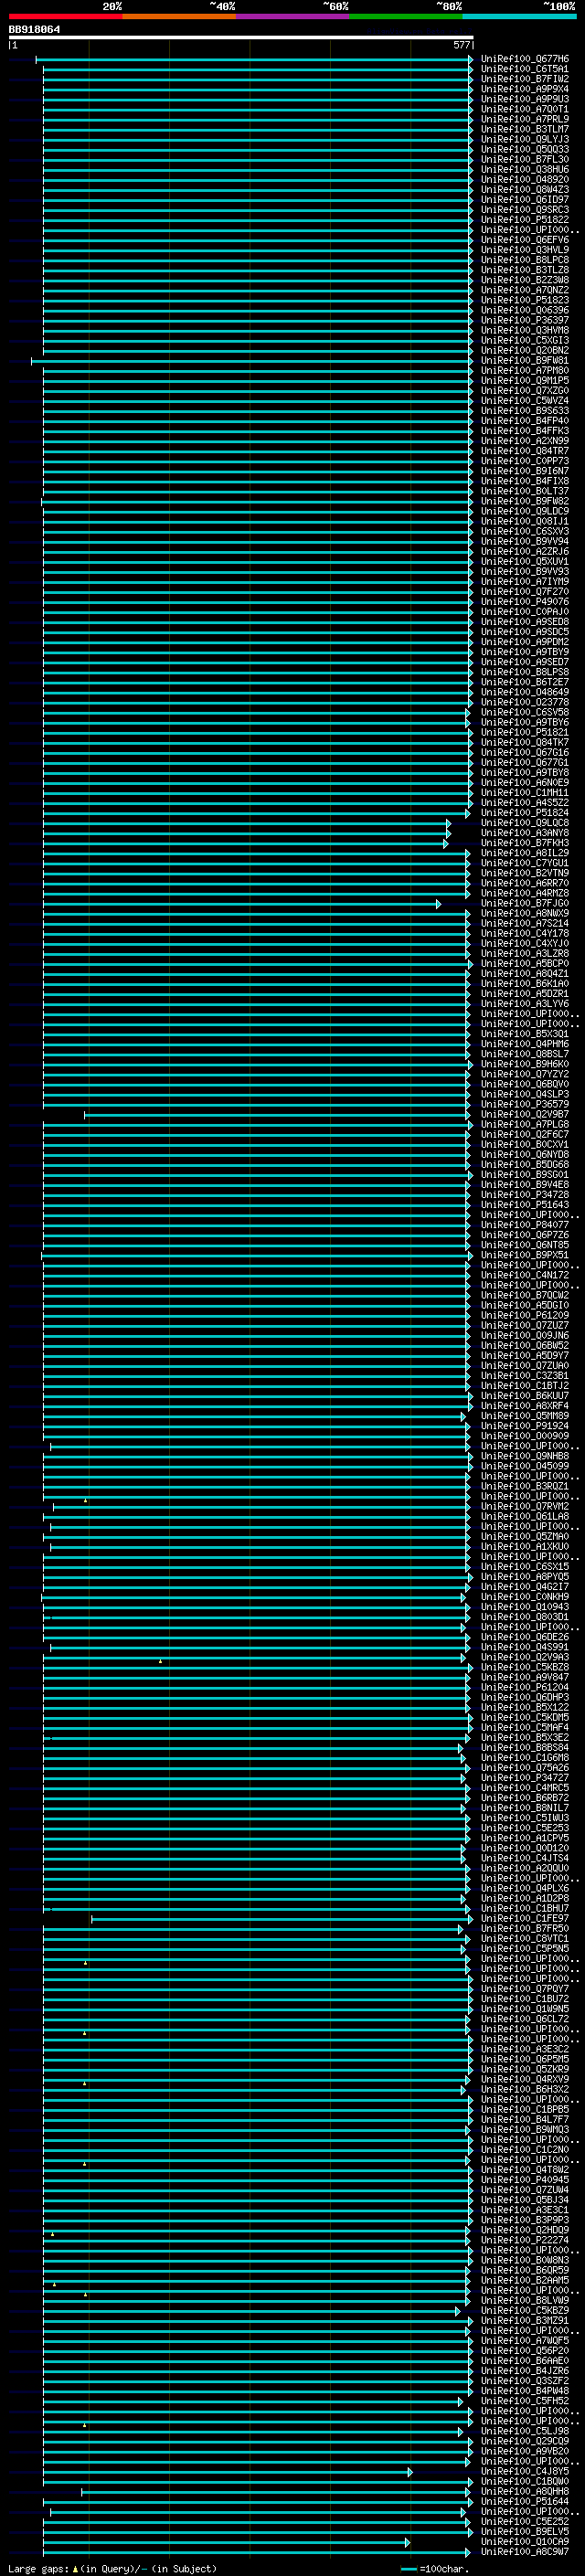Click the purple ~60% identity legend swatch
Screen dimensions: 585x2576
293,16
